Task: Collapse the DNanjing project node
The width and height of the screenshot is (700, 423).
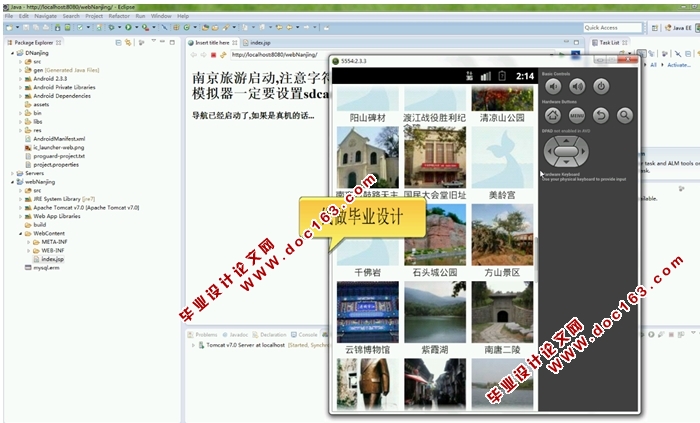Action: pos(12,53)
